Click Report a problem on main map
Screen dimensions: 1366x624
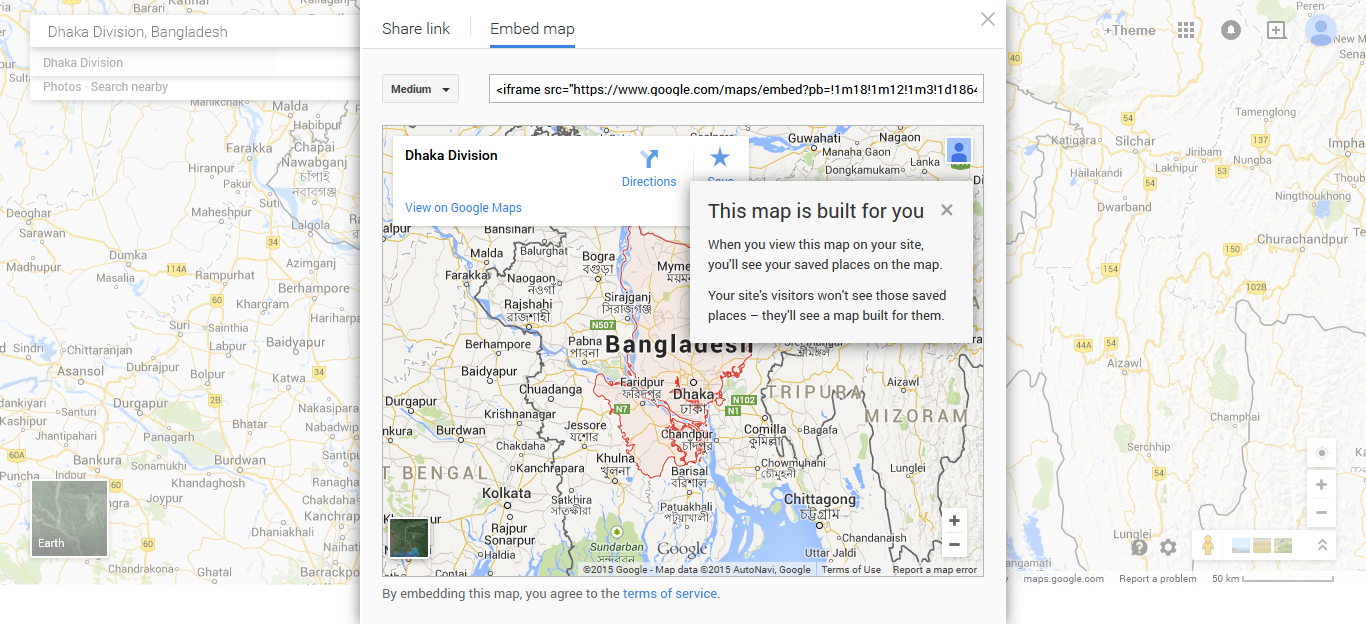tap(1157, 579)
